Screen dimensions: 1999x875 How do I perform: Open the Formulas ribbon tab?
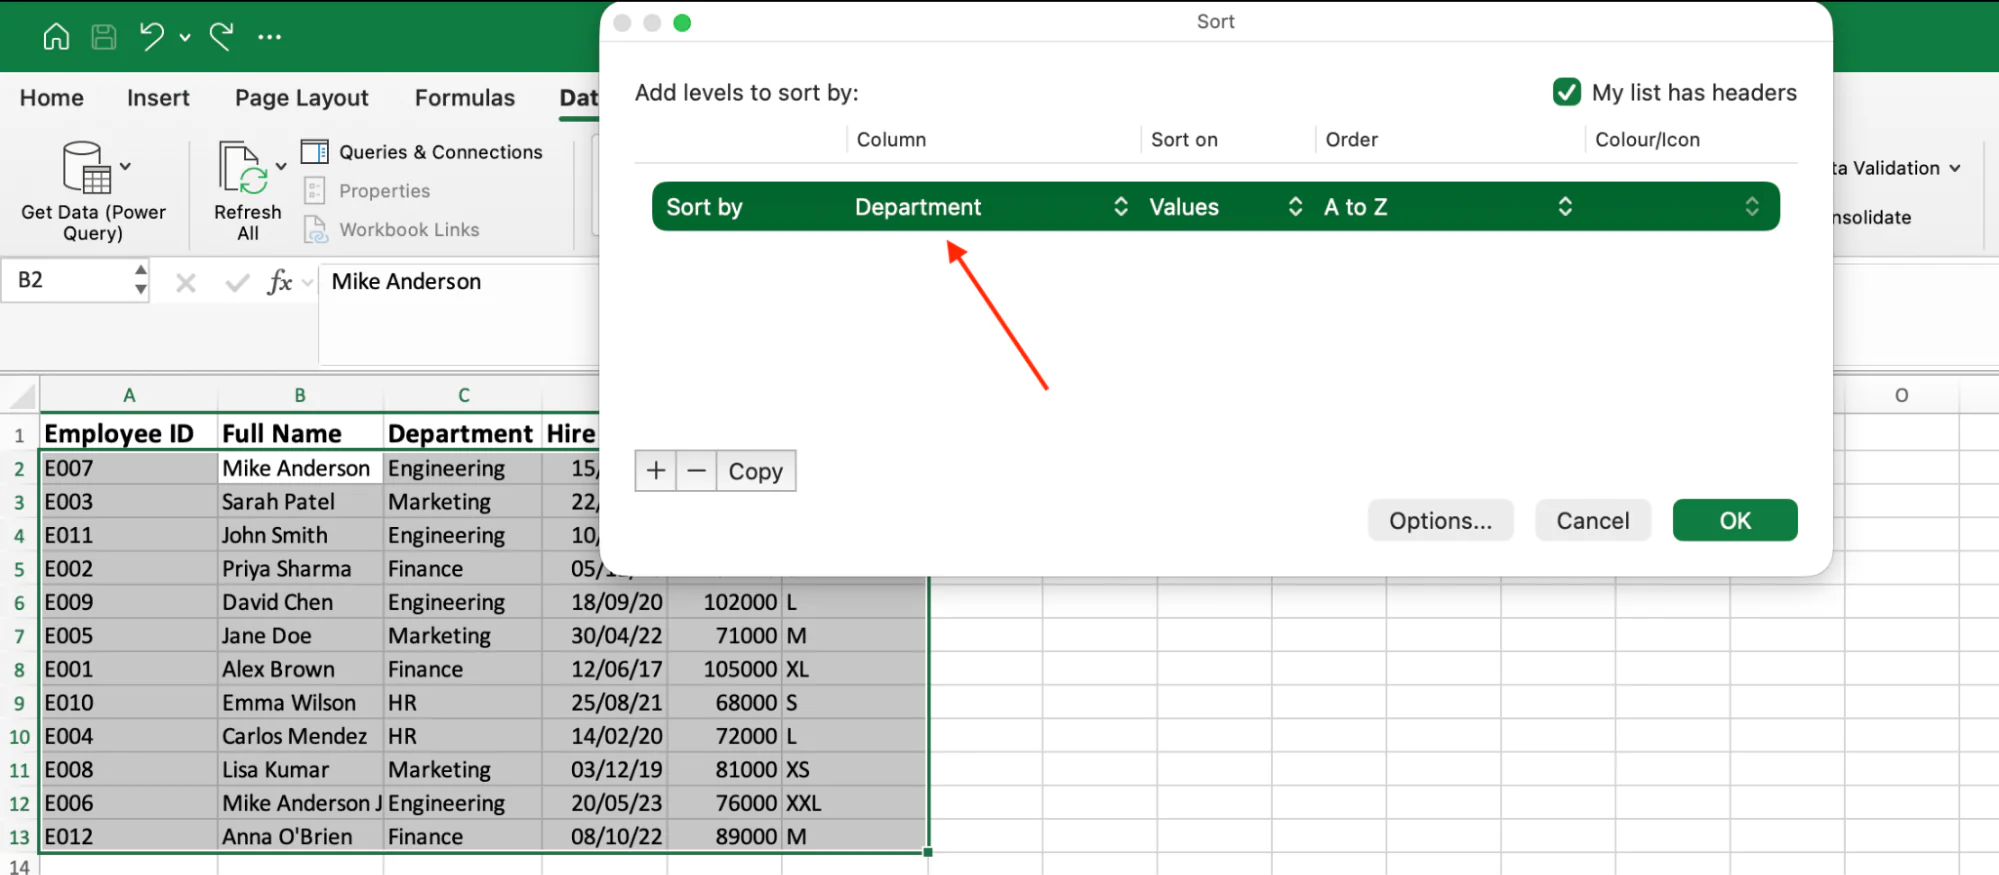(x=465, y=98)
